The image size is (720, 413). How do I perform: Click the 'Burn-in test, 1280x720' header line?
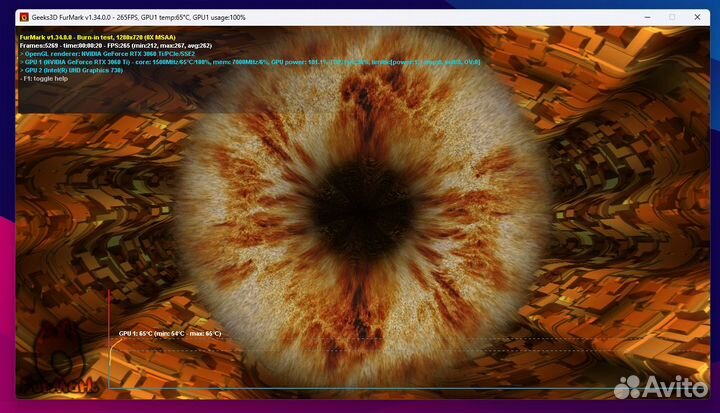point(98,36)
